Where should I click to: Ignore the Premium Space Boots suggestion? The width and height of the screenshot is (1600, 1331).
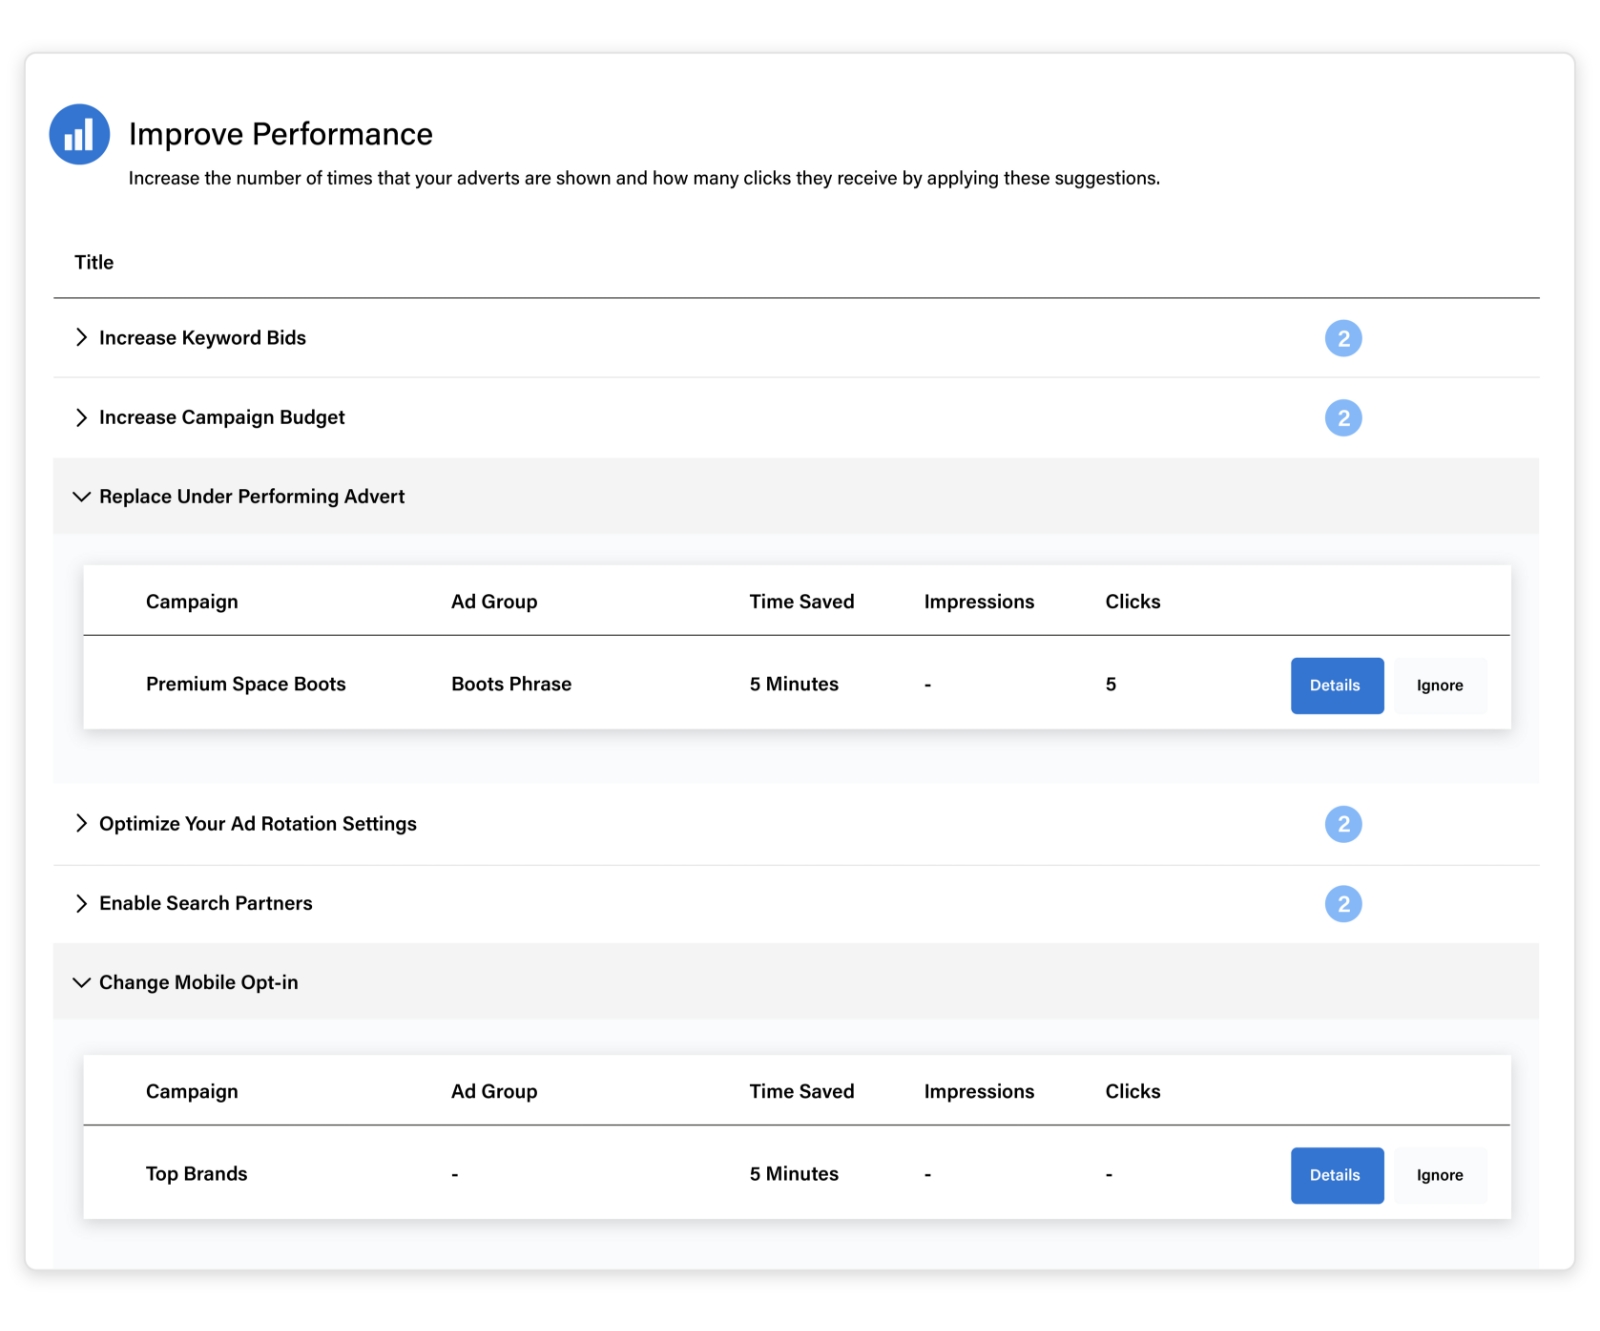click(1439, 686)
